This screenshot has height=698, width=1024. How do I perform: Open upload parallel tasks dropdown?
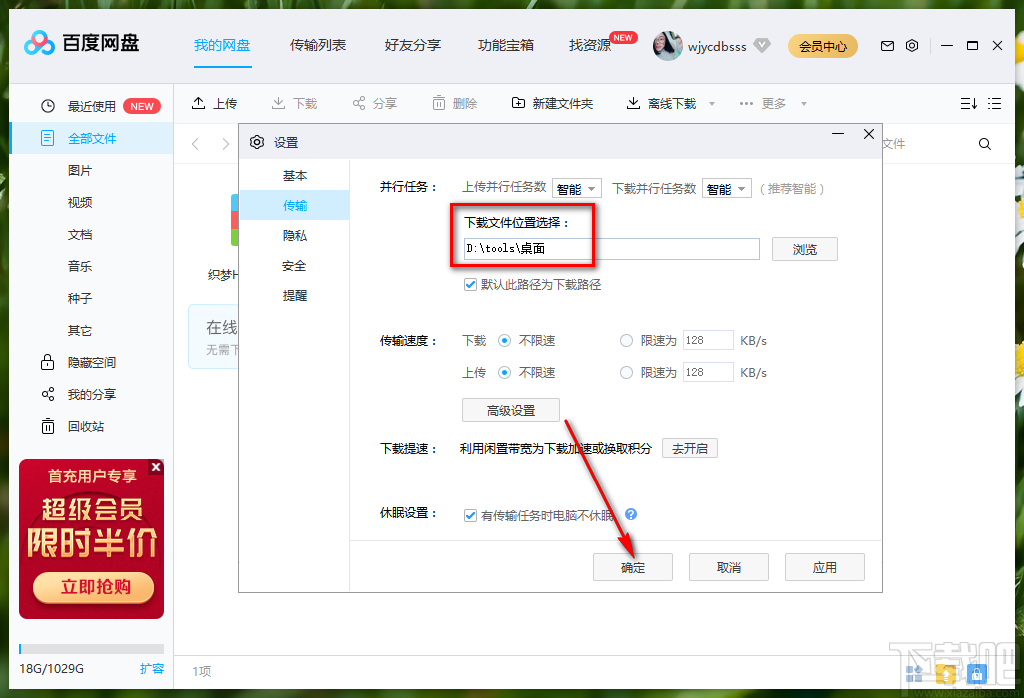coord(577,188)
